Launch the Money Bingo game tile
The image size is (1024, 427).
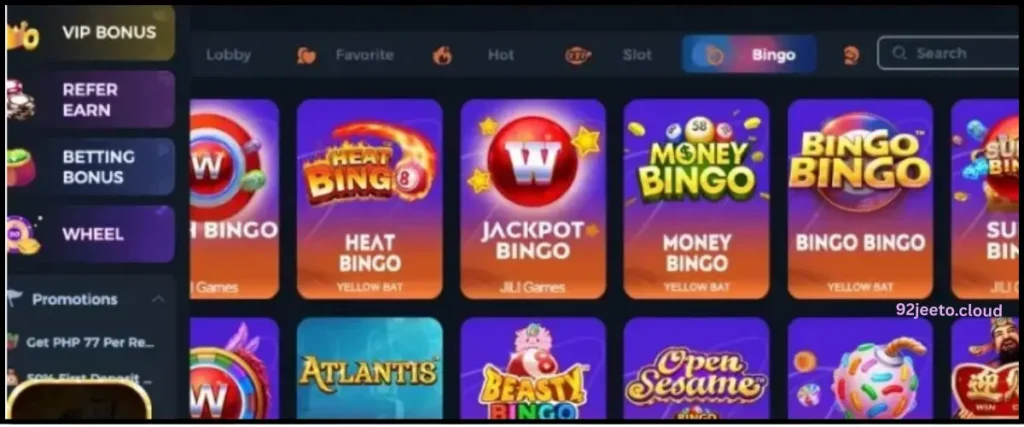696,199
